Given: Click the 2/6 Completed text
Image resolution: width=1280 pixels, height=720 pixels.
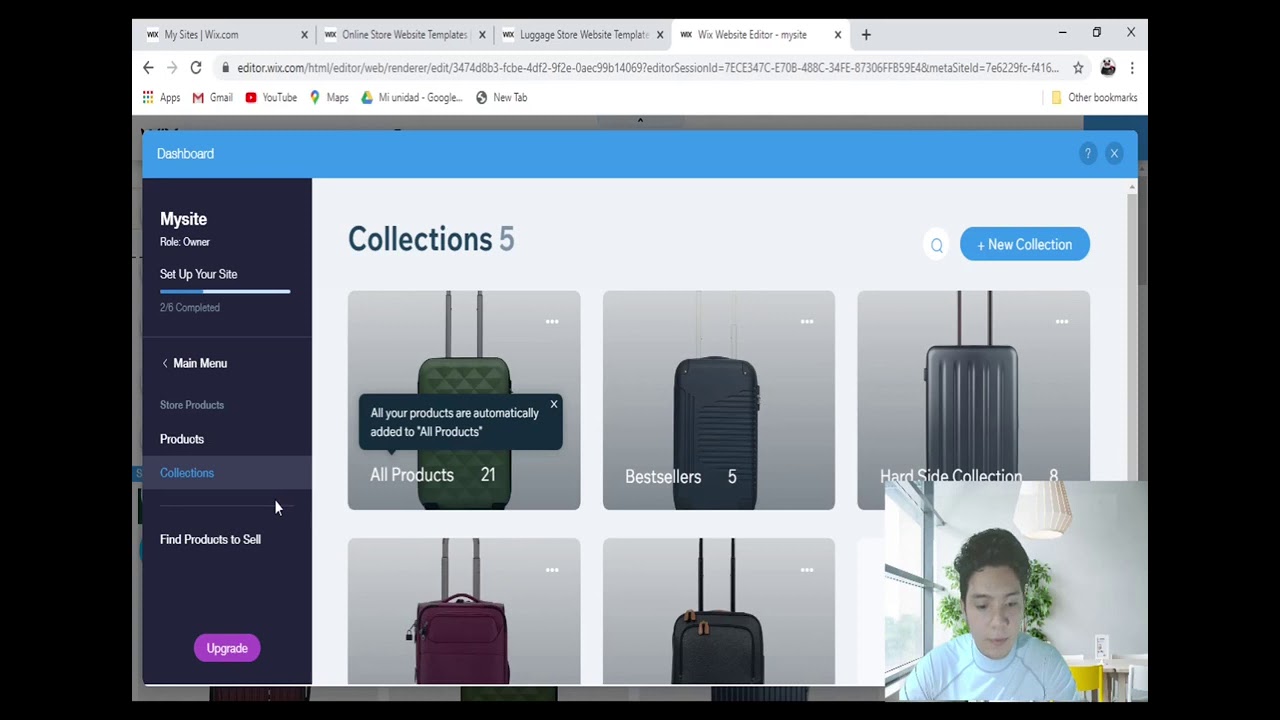Looking at the screenshot, I should point(190,308).
